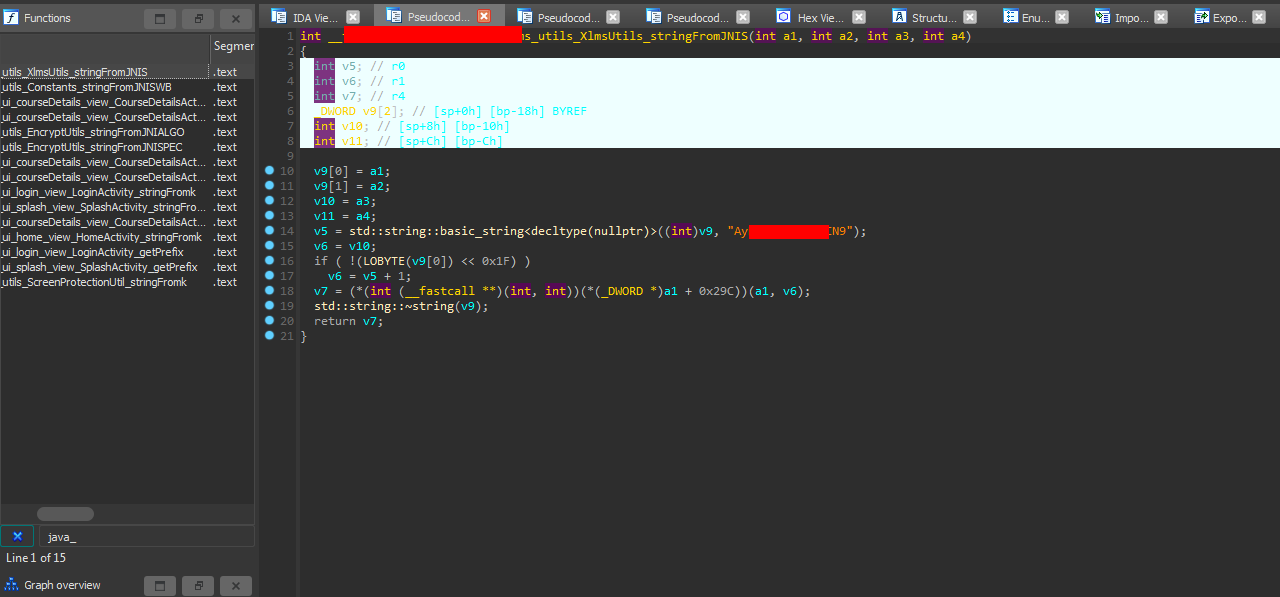Toggle breakpoint dot on line 11
1280x597 pixels.
click(269, 186)
